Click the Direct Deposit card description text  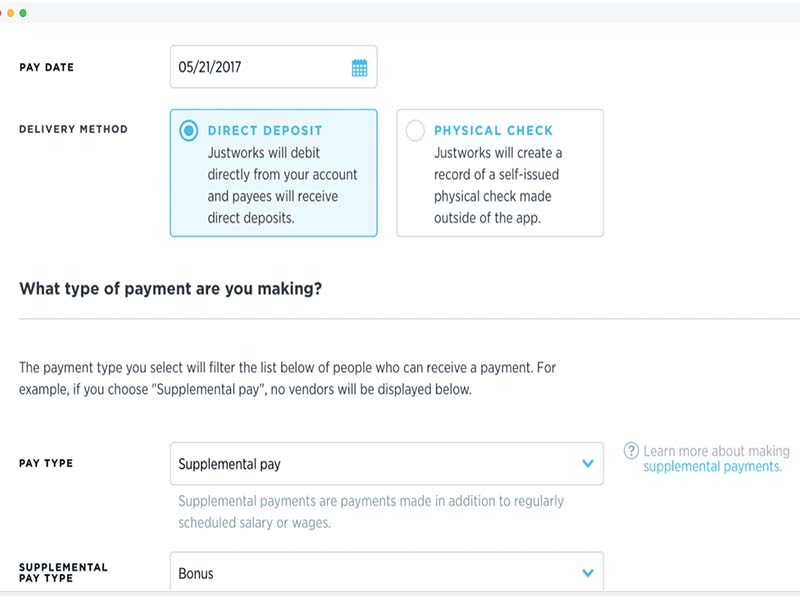click(281, 186)
